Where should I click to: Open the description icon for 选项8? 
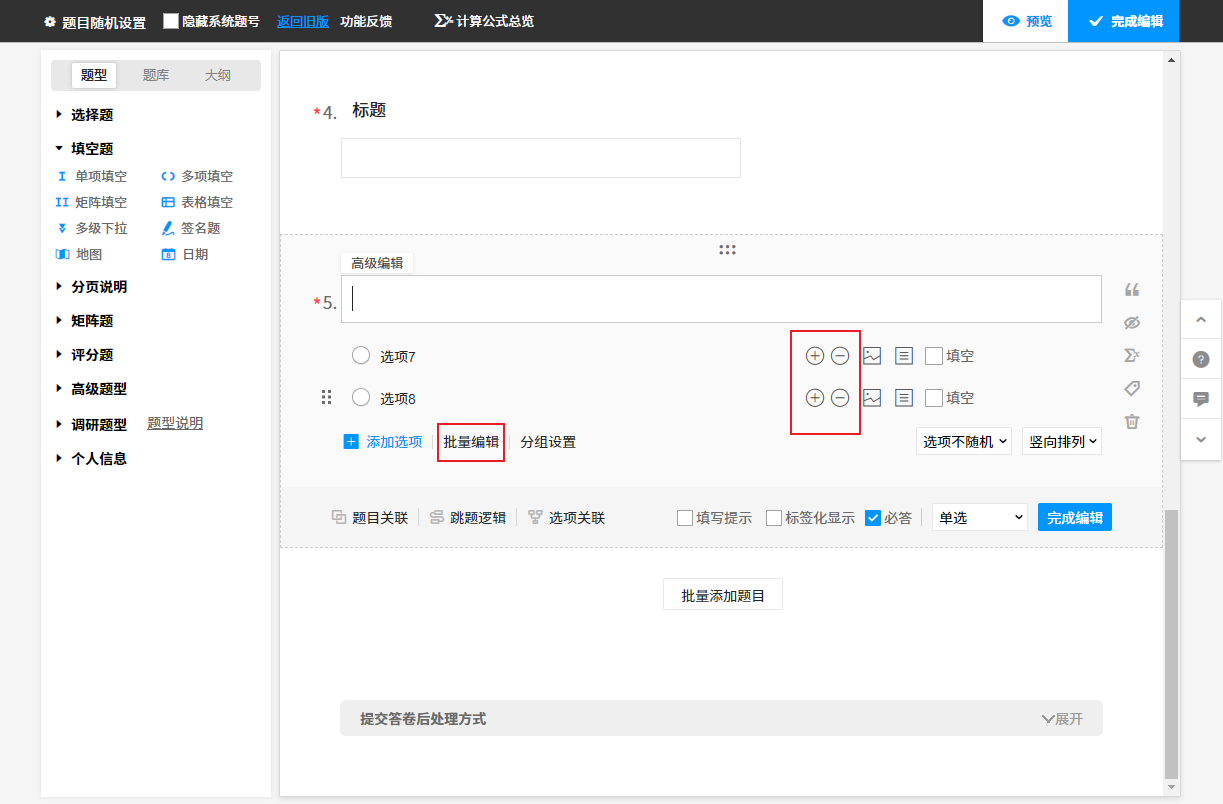[x=903, y=398]
